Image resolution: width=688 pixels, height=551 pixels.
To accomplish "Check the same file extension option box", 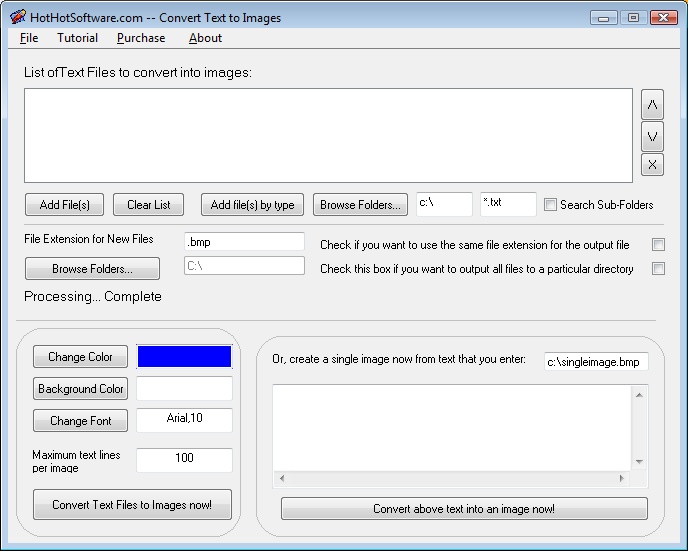I will [x=658, y=244].
